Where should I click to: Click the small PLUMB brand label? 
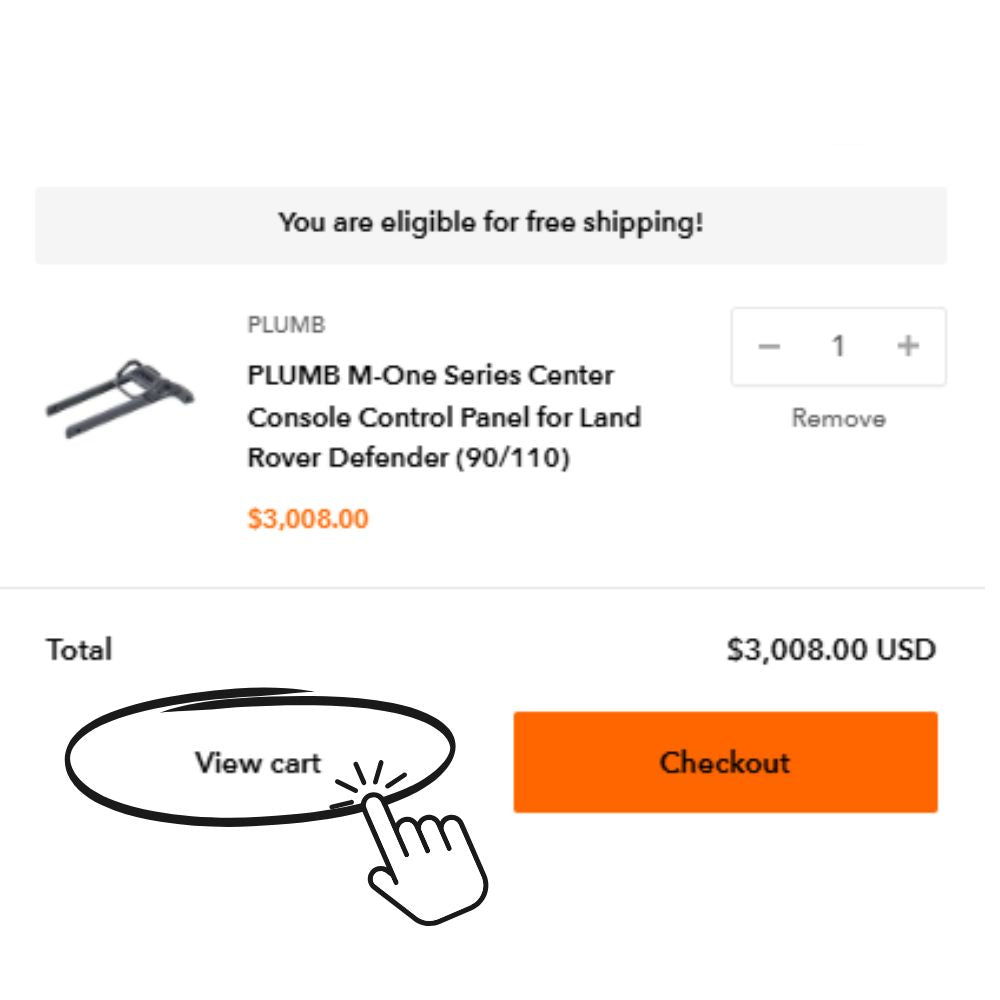(286, 325)
